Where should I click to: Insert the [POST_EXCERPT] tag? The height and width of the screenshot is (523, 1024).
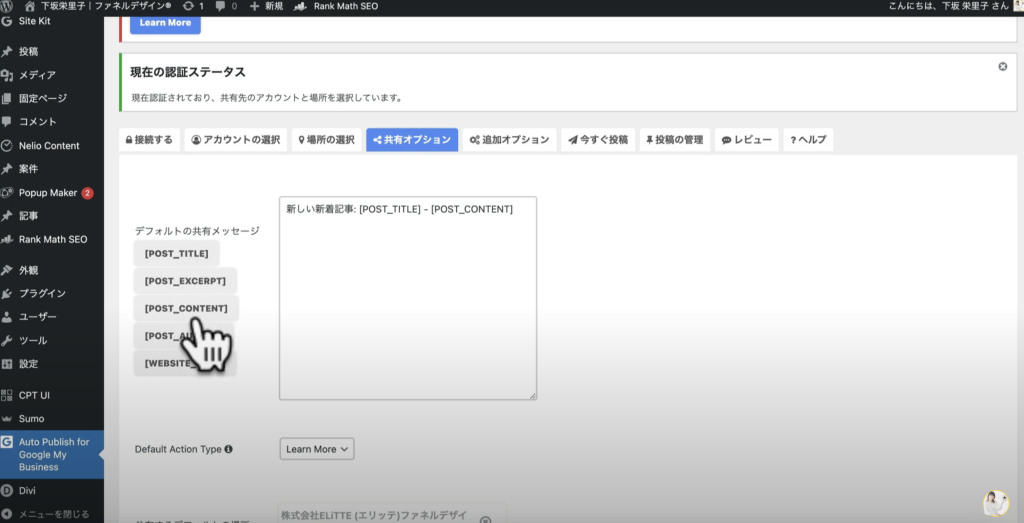185,281
